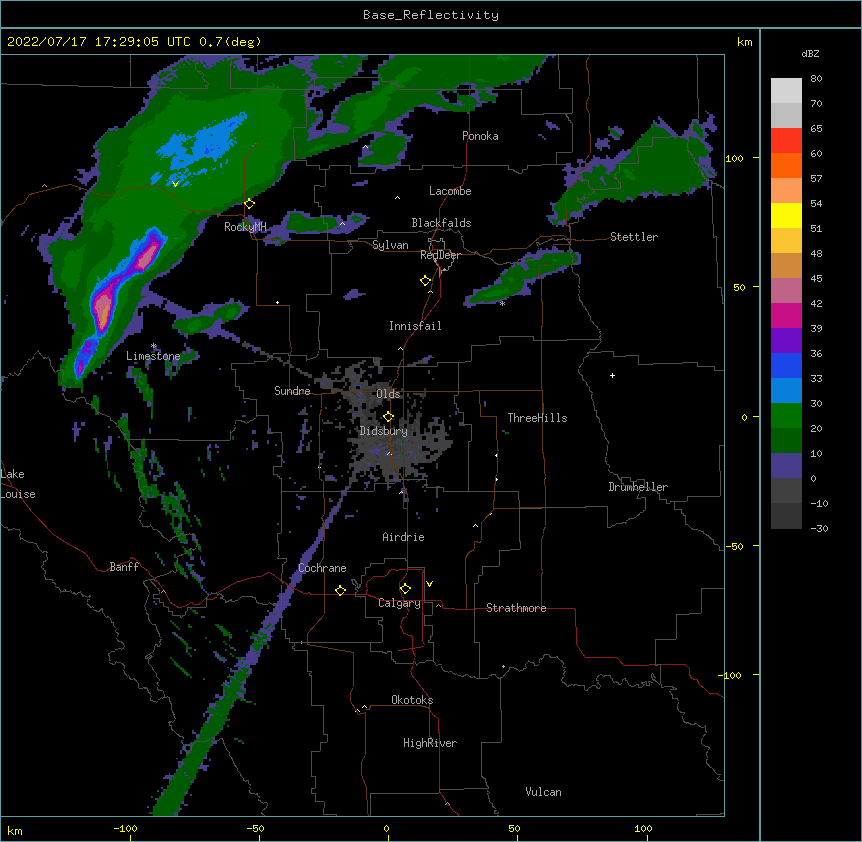Viewport: 862px width, 842px height.
Task: Click the yellow diamond marker above Calgary
Action: (405, 589)
